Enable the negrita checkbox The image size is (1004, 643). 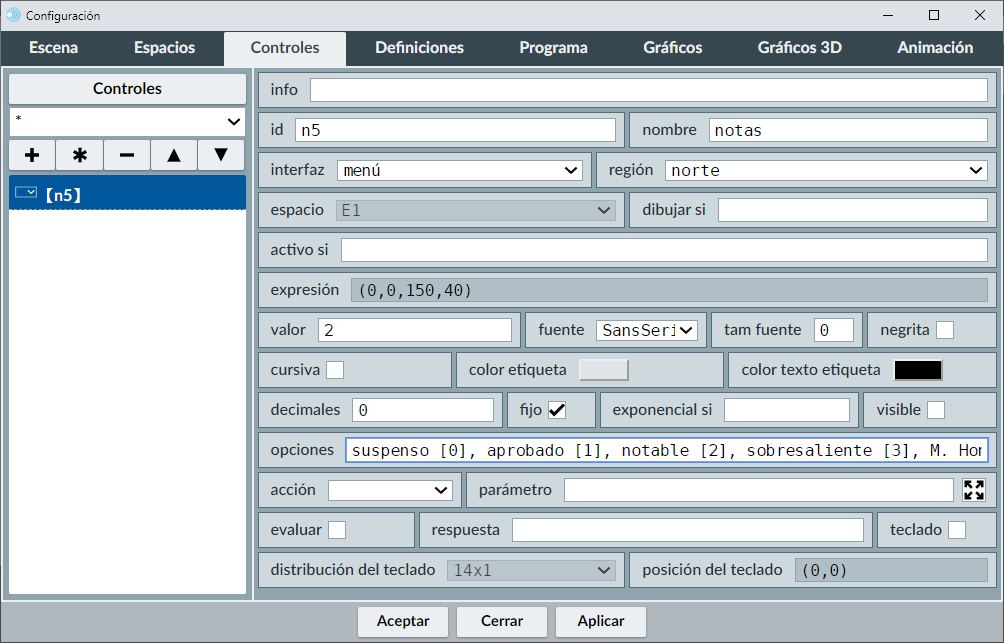[944, 330]
